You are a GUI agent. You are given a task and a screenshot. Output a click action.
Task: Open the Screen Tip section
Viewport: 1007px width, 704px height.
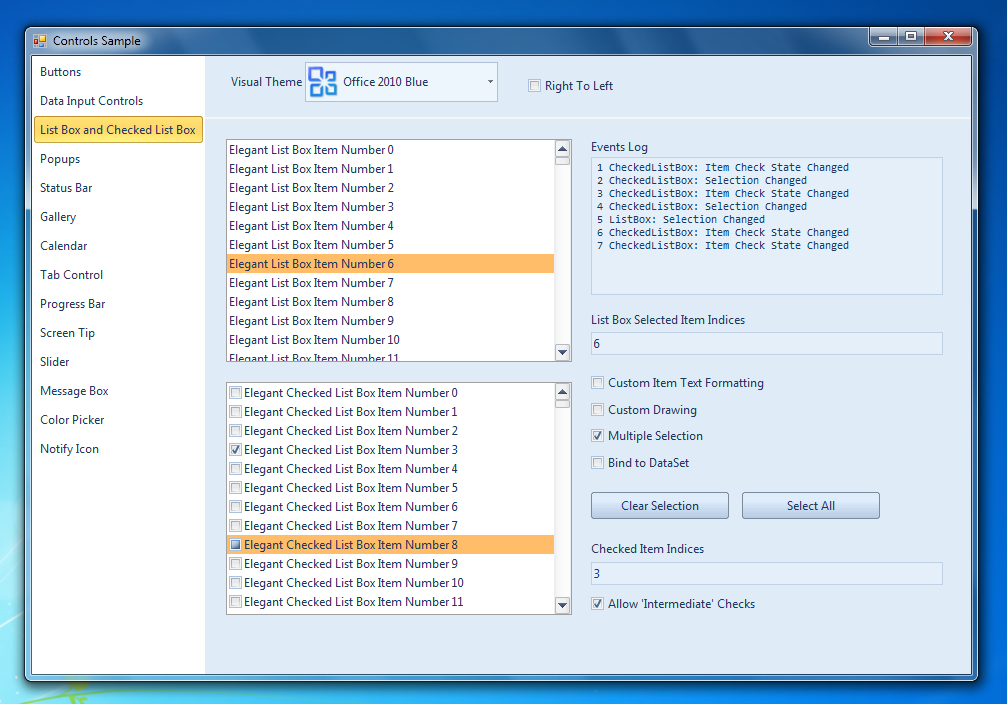pyautogui.click(x=67, y=333)
